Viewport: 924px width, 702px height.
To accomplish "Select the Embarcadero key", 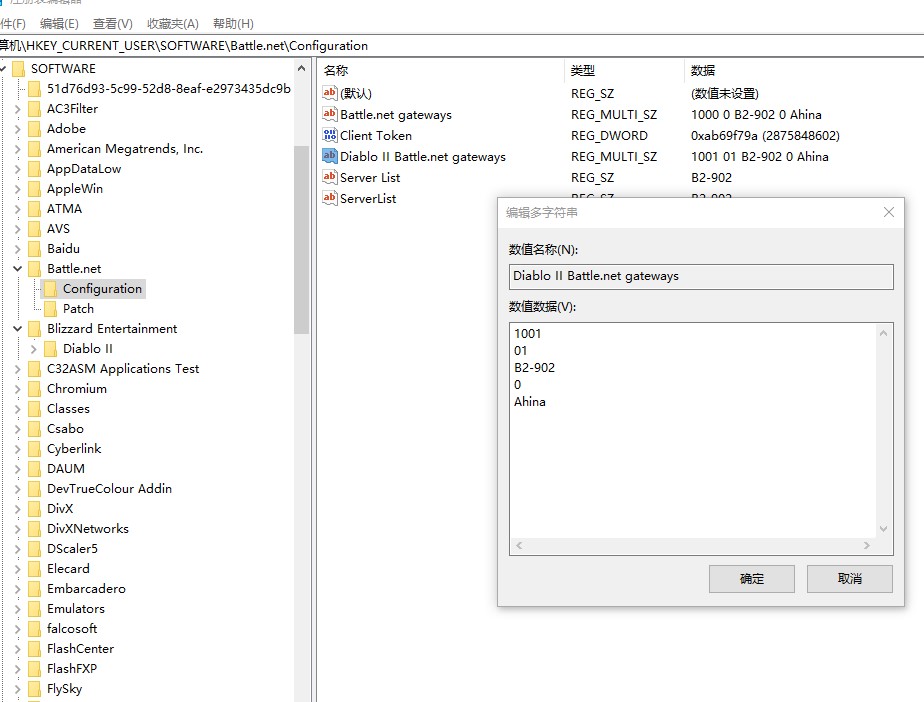I will [86, 589].
